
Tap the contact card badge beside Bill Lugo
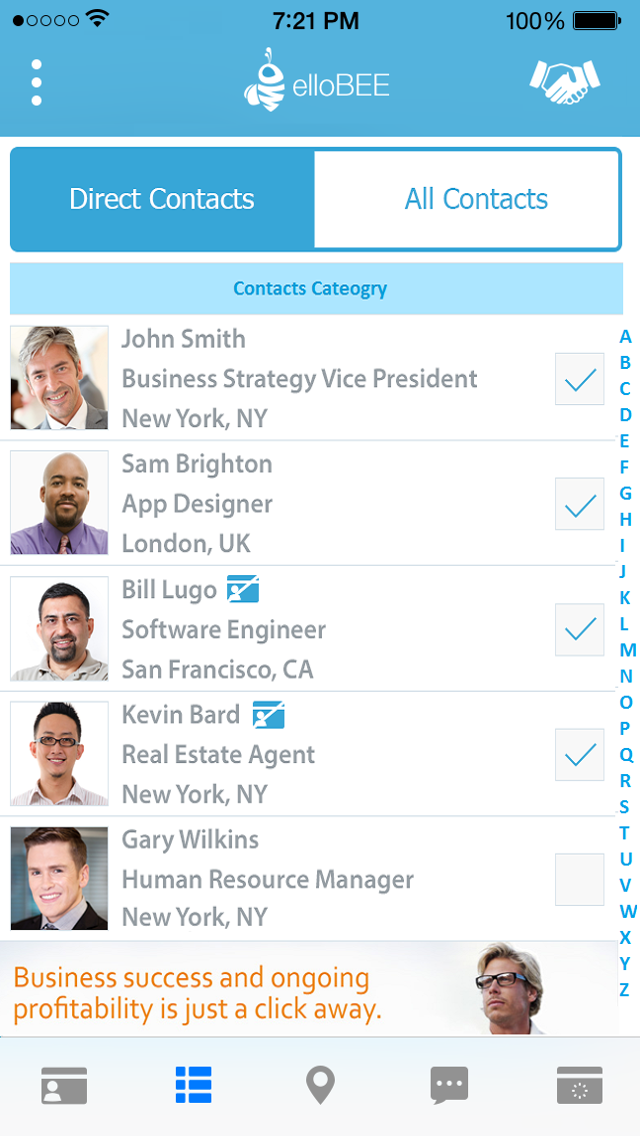click(243, 589)
